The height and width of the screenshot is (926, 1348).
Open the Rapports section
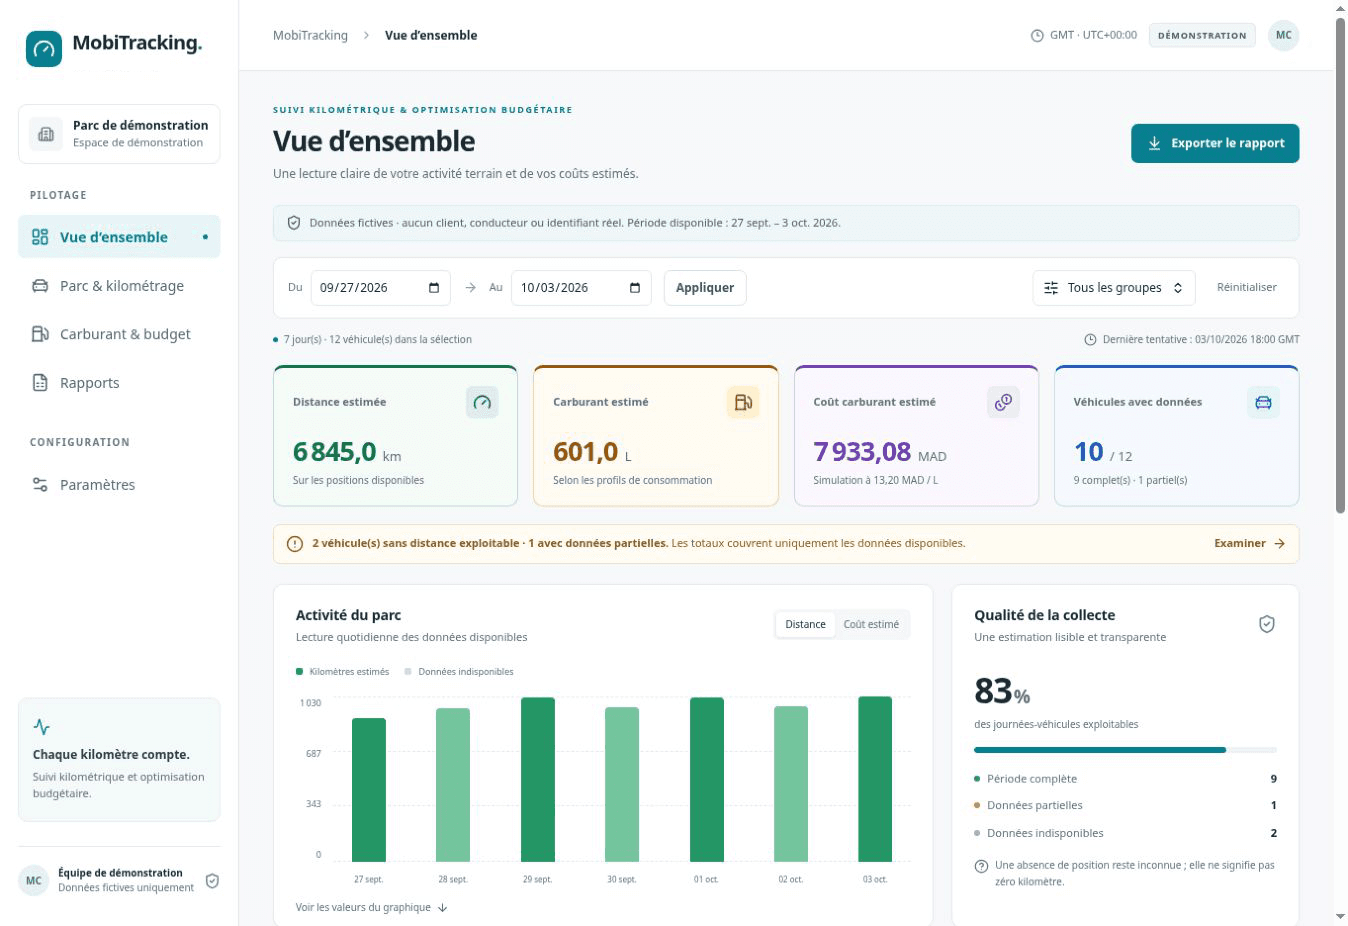(119, 383)
